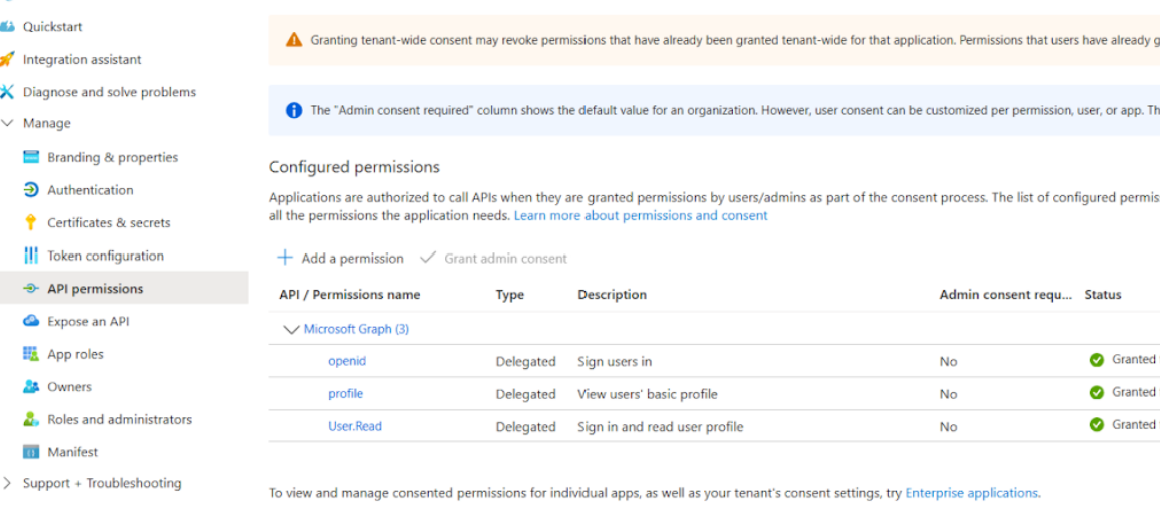
Task: Open Learn more about permissions and consent
Action: pyautogui.click(x=640, y=215)
